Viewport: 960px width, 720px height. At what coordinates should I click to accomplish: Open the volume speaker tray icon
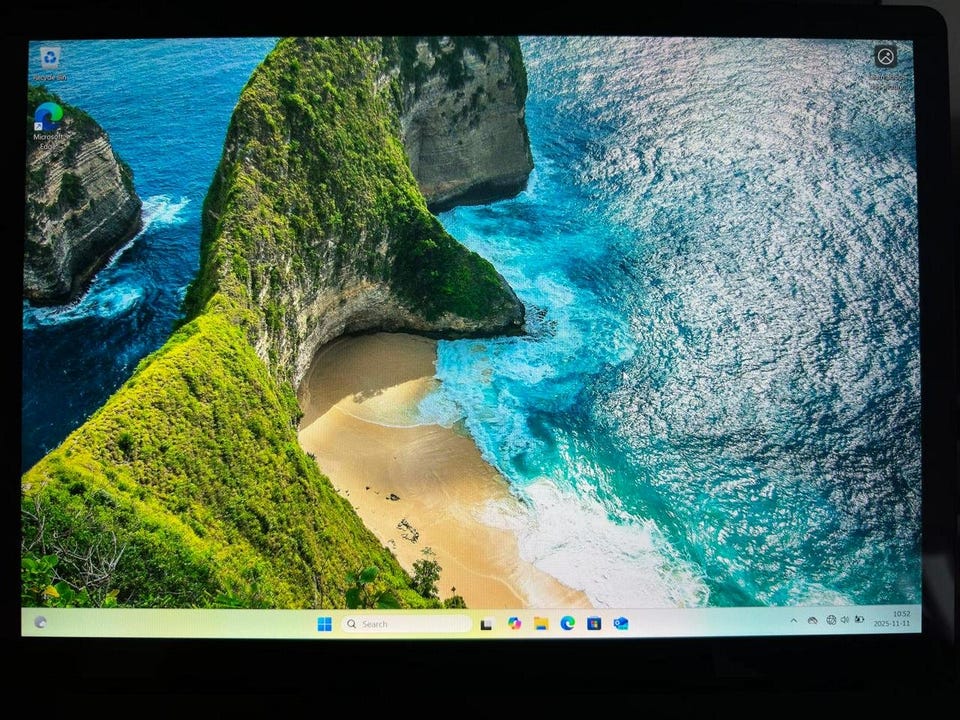(x=845, y=620)
